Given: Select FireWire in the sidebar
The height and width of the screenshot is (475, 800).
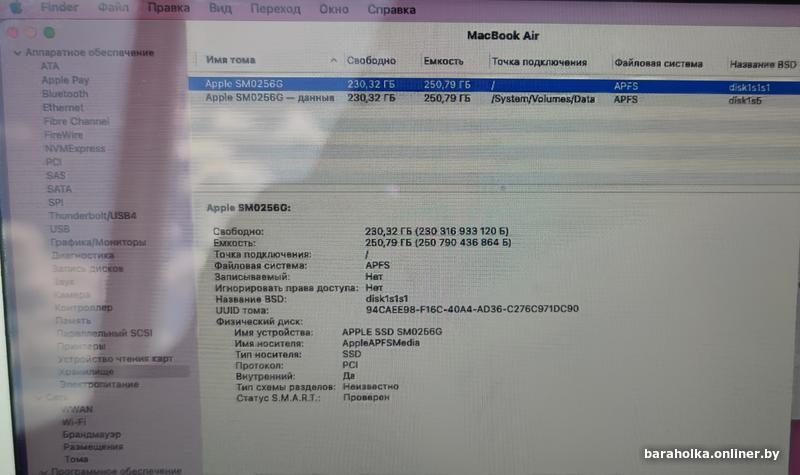Looking at the screenshot, I should [x=63, y=135].
